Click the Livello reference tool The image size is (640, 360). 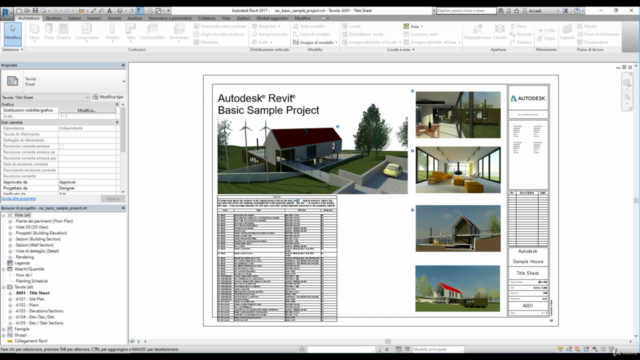(546, 30)
